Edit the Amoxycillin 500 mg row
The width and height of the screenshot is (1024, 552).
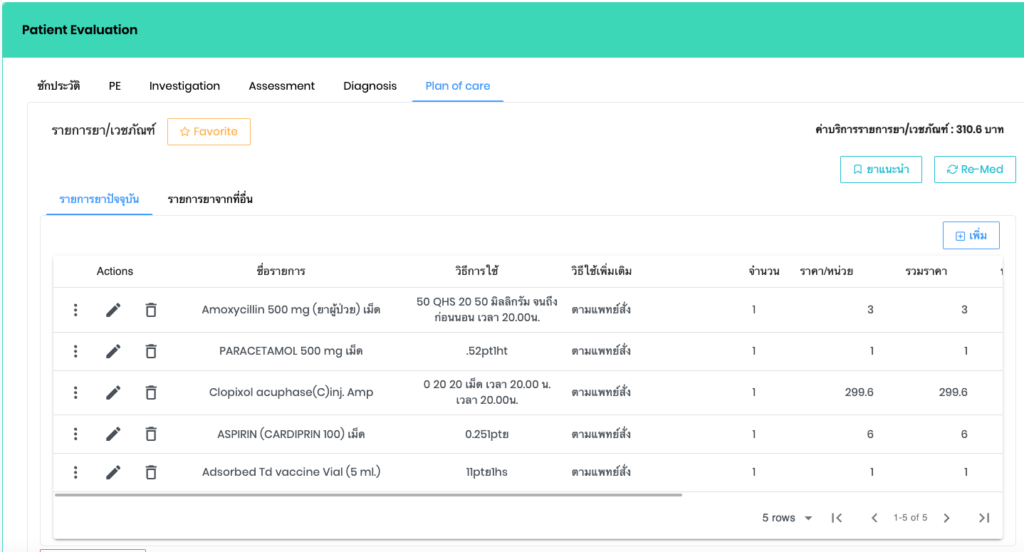113,310
